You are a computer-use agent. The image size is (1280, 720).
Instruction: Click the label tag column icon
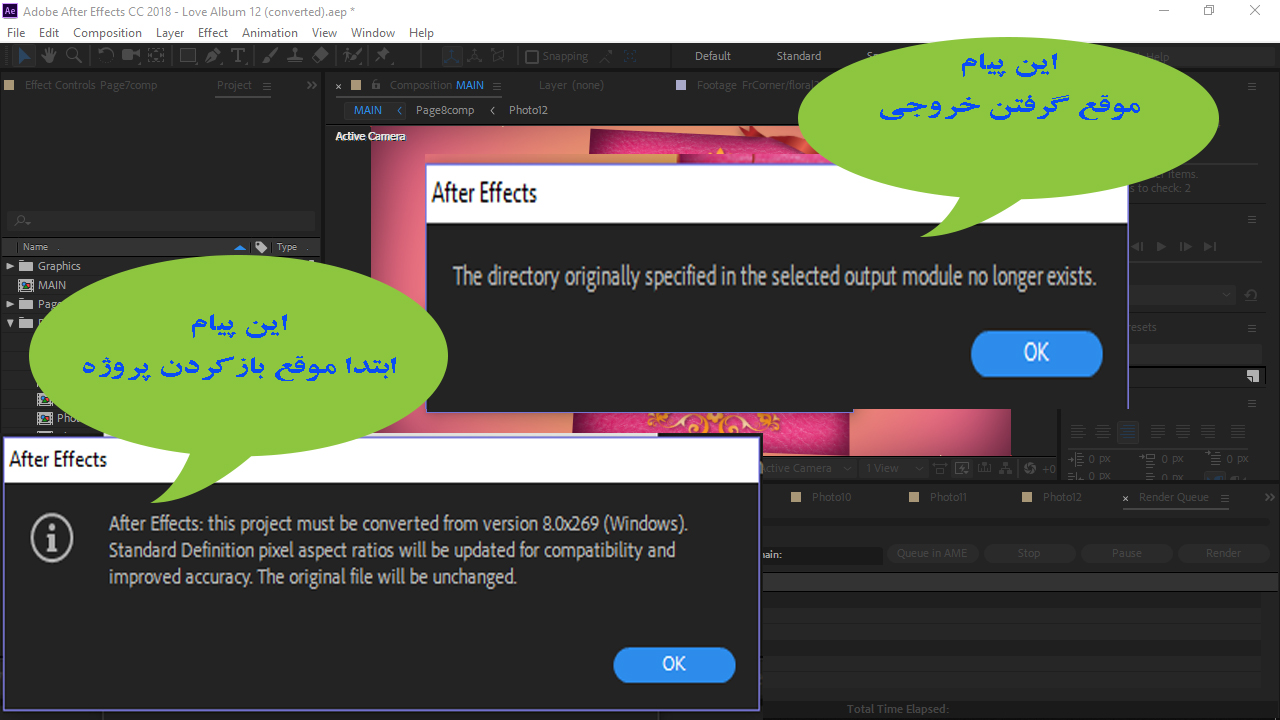pos(261,247)
